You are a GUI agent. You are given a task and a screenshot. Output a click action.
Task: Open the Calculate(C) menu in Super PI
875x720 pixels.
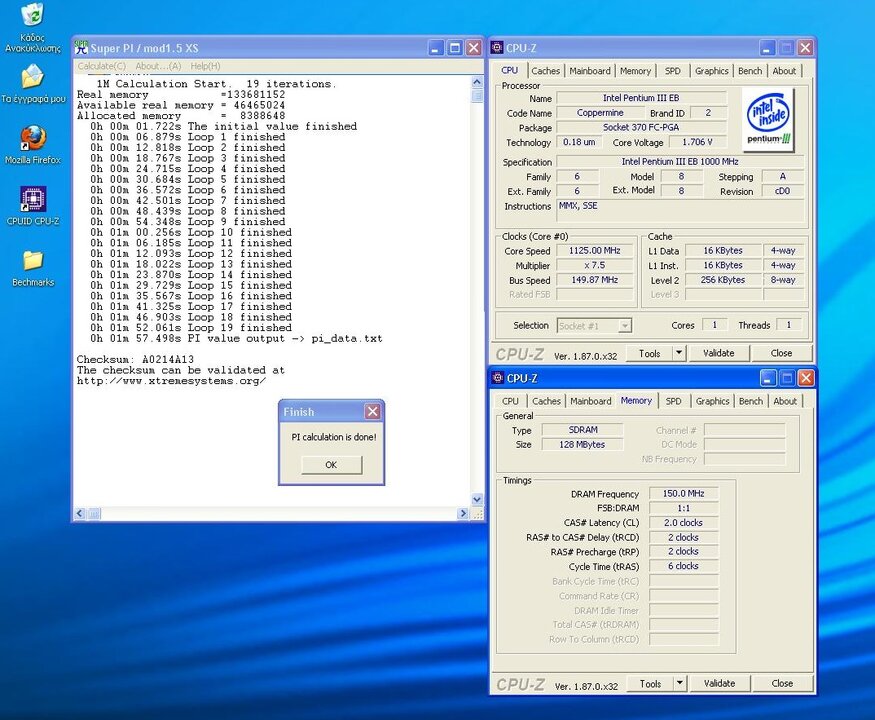pos(102,66)
